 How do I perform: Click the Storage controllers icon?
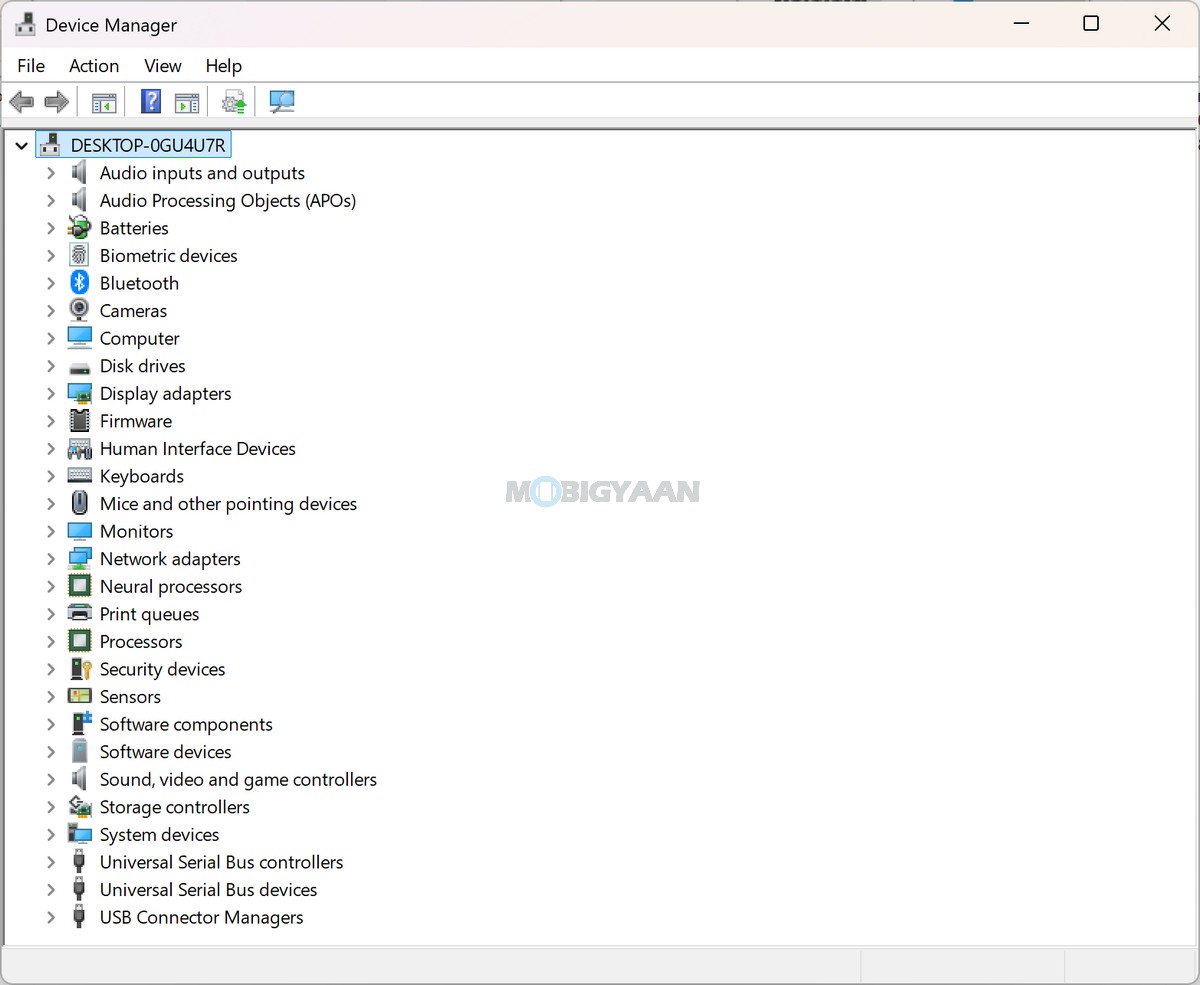pyautogui.click(x=79, y=807)
